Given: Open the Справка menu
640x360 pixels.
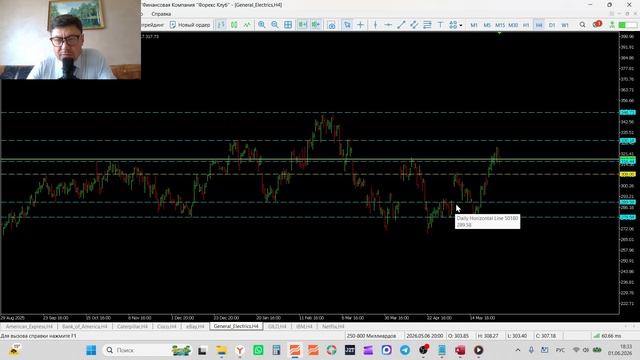Looking at the screenshot, I should (x=161, y=14).
